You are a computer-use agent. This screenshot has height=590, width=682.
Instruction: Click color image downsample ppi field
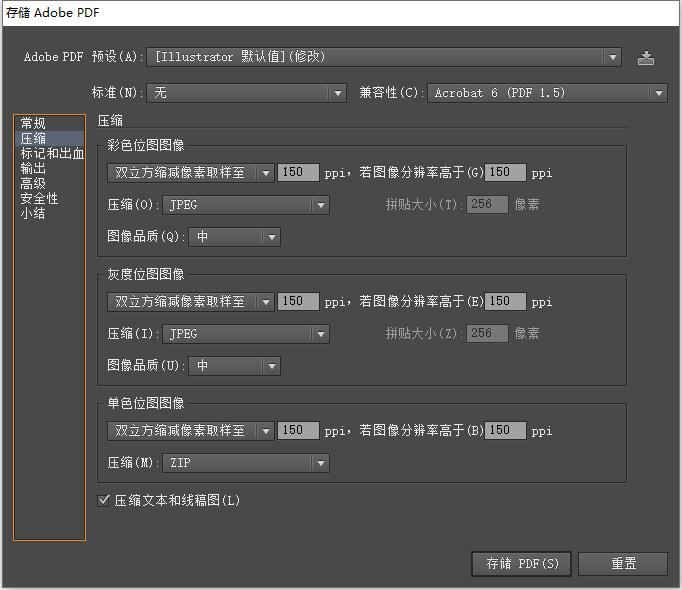(298, 173)
